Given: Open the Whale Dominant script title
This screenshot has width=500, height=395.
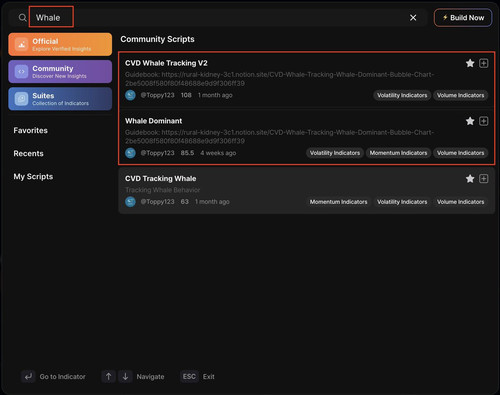Looking at the screenshot, I should 153,121.
